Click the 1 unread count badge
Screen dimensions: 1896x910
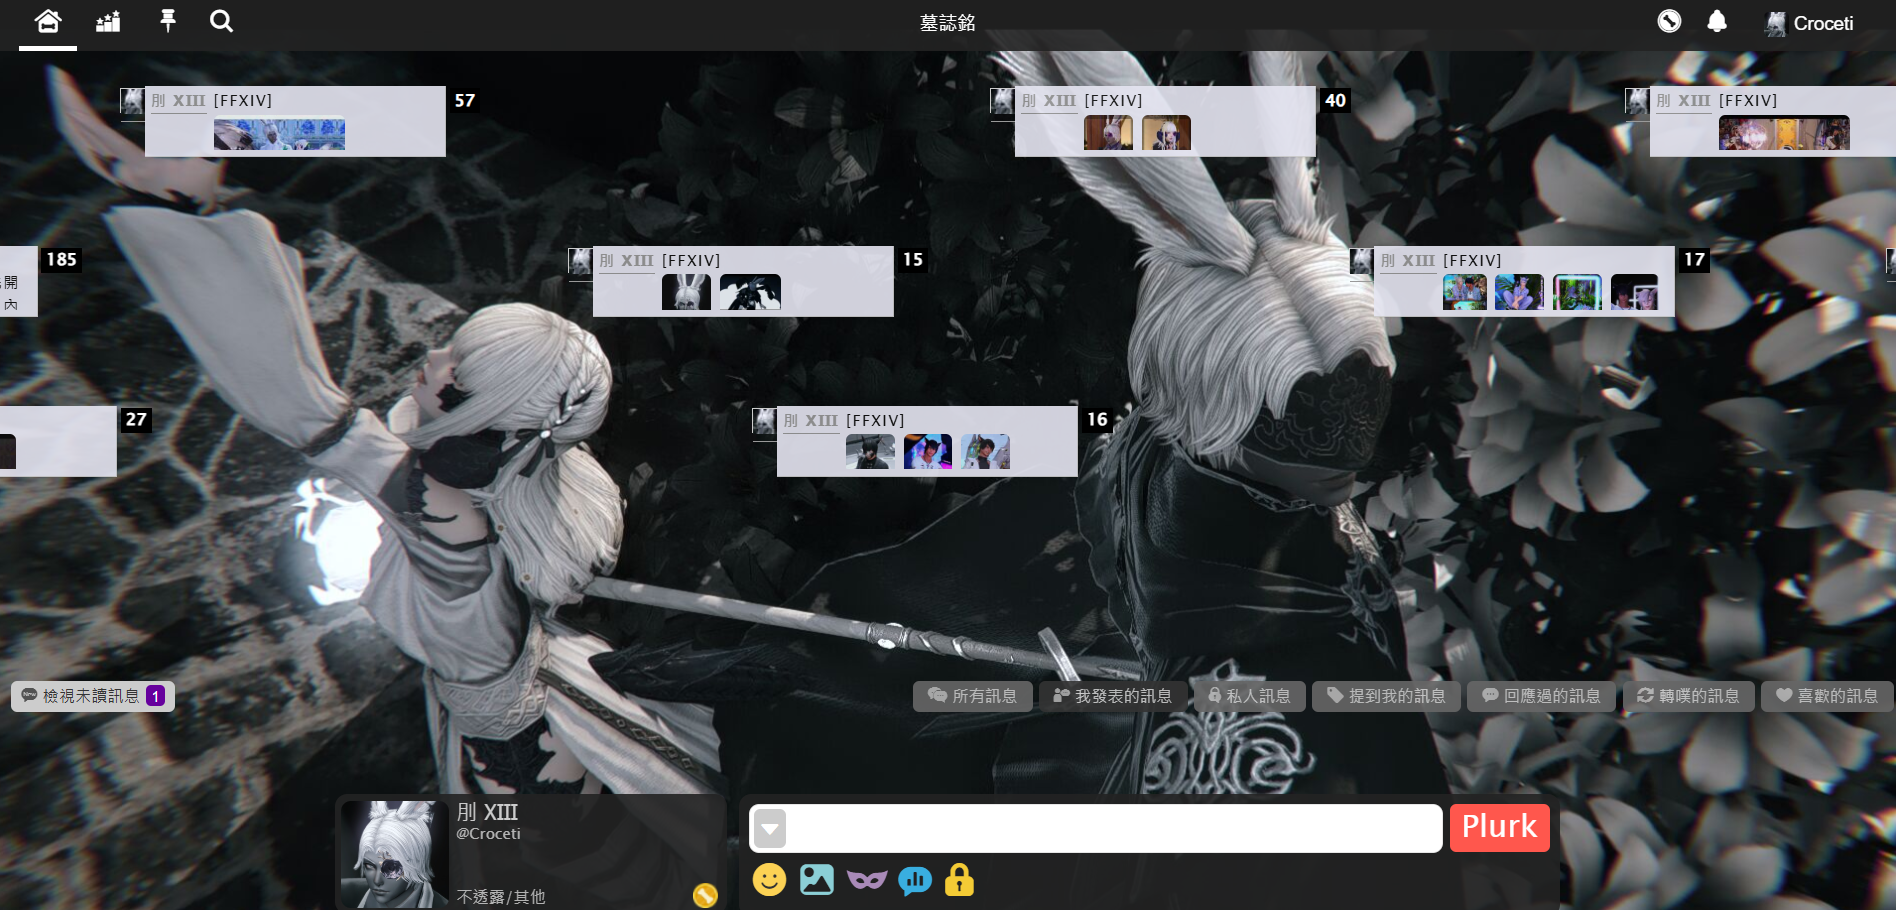point(155,696)
